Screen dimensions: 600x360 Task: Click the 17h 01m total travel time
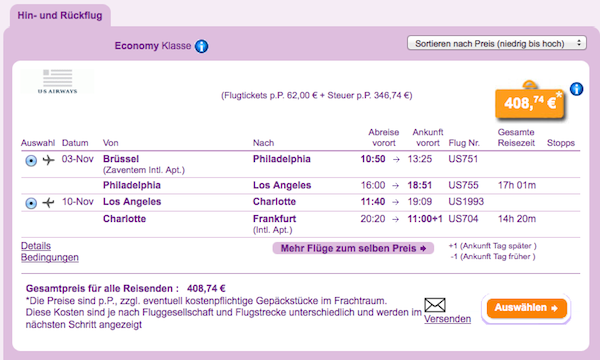tap(517, 185)
